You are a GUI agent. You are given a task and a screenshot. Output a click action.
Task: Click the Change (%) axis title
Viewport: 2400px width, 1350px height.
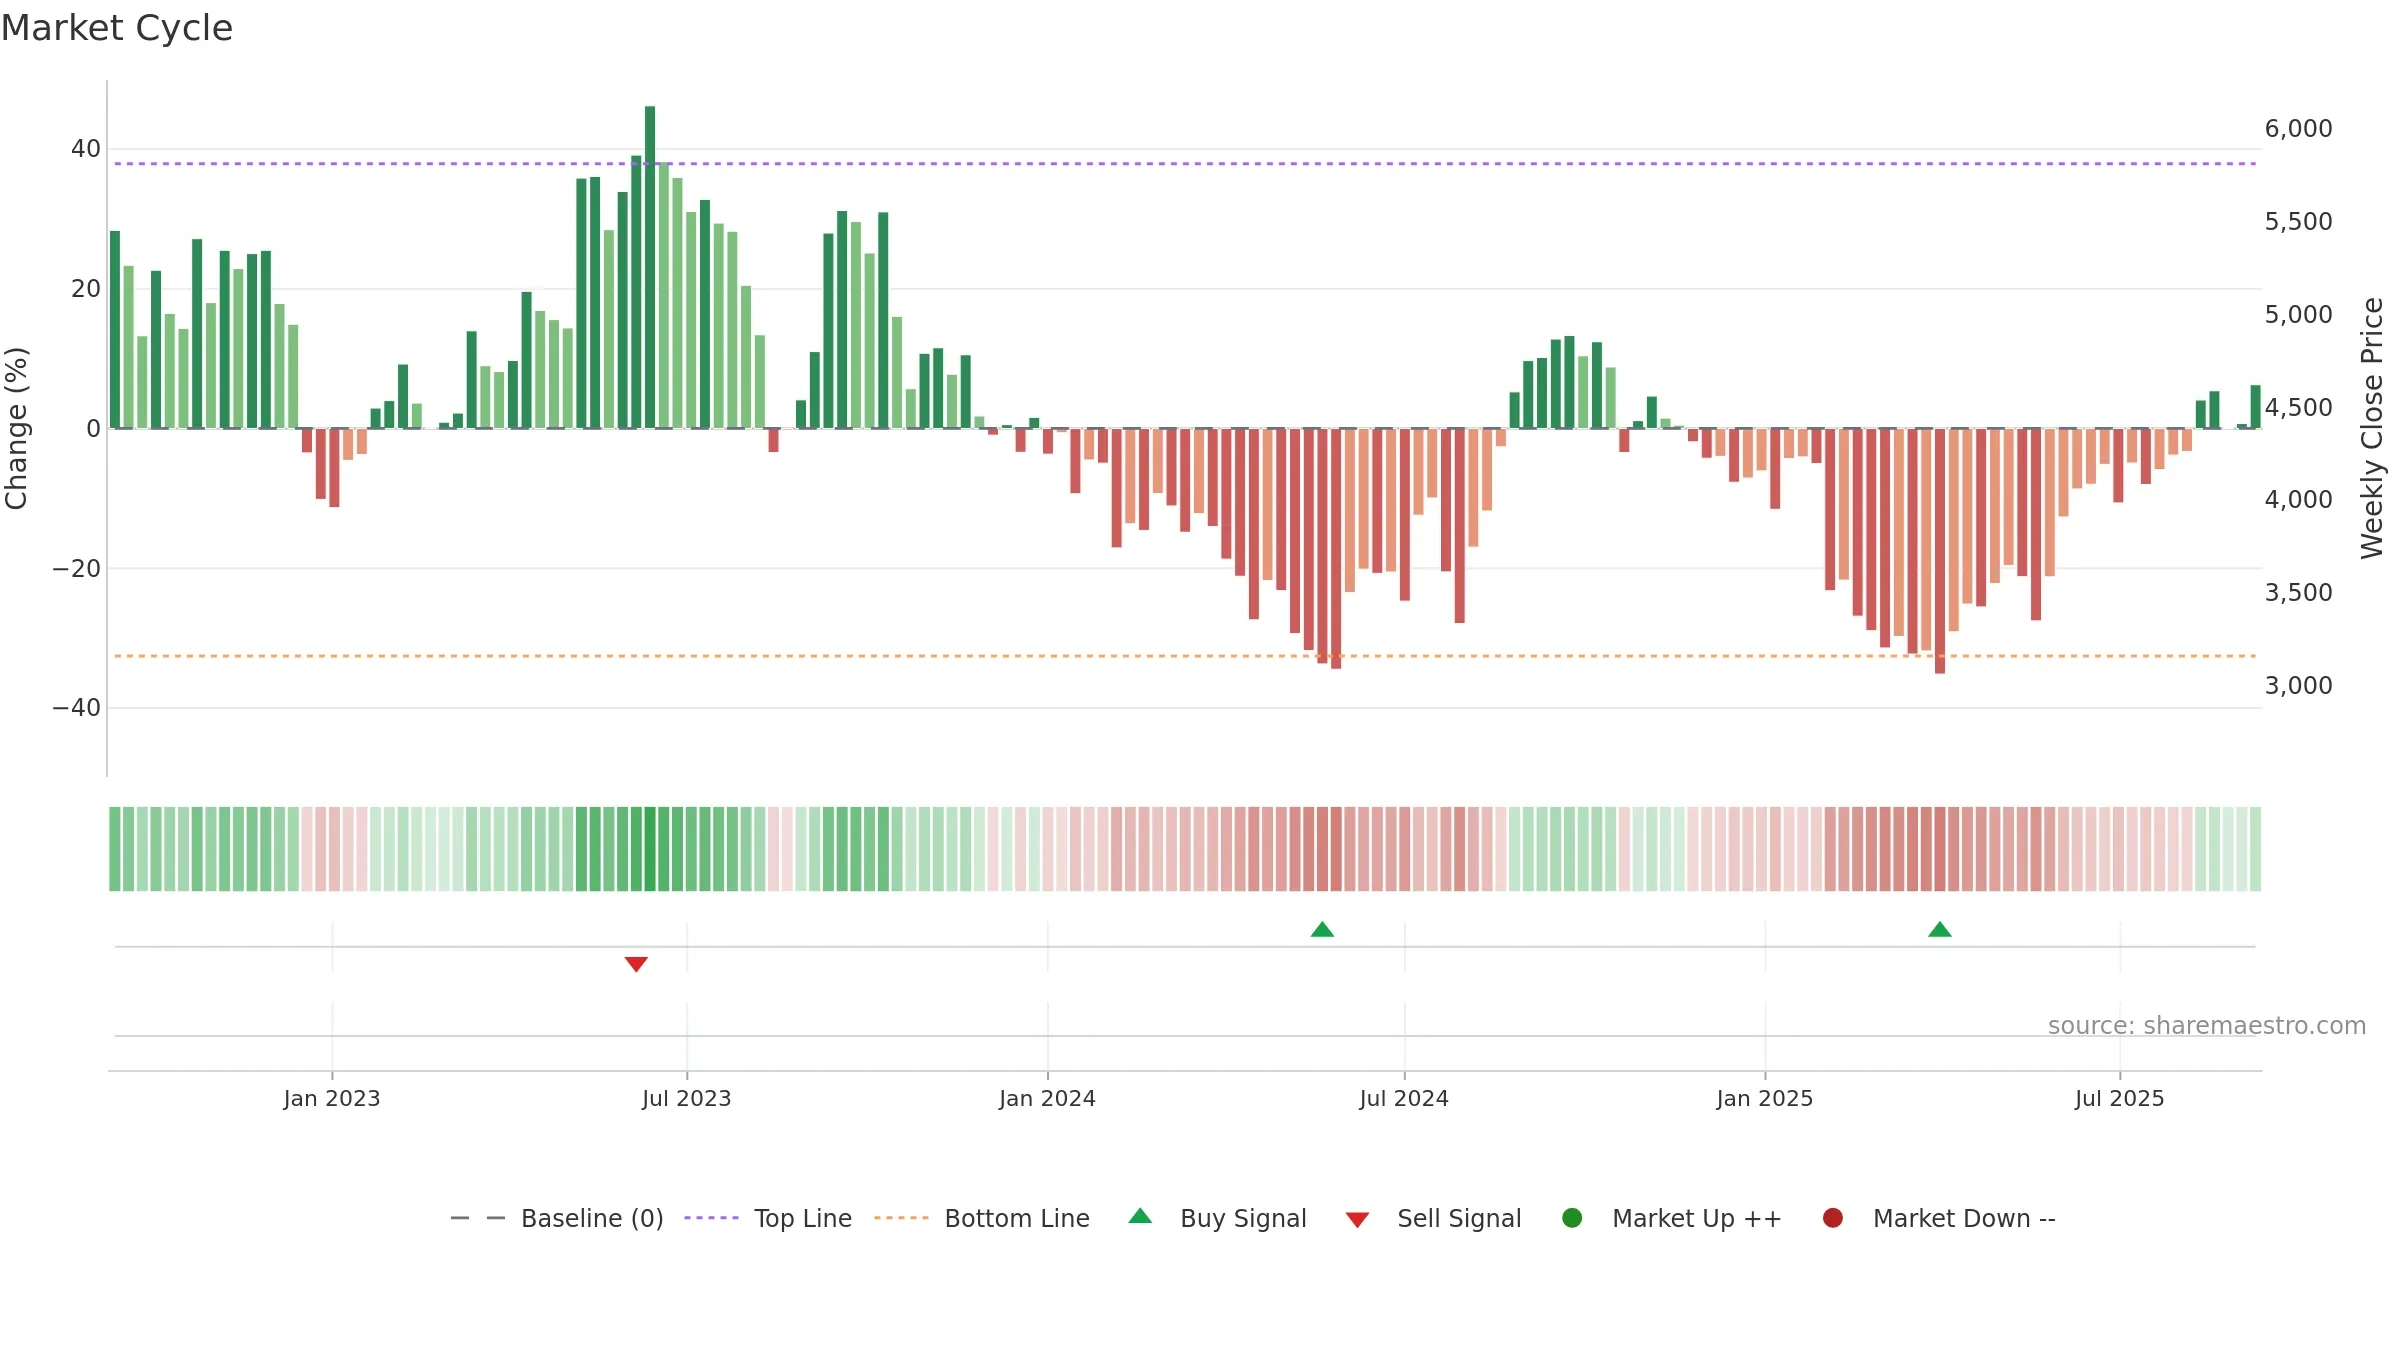pos(17,428)
